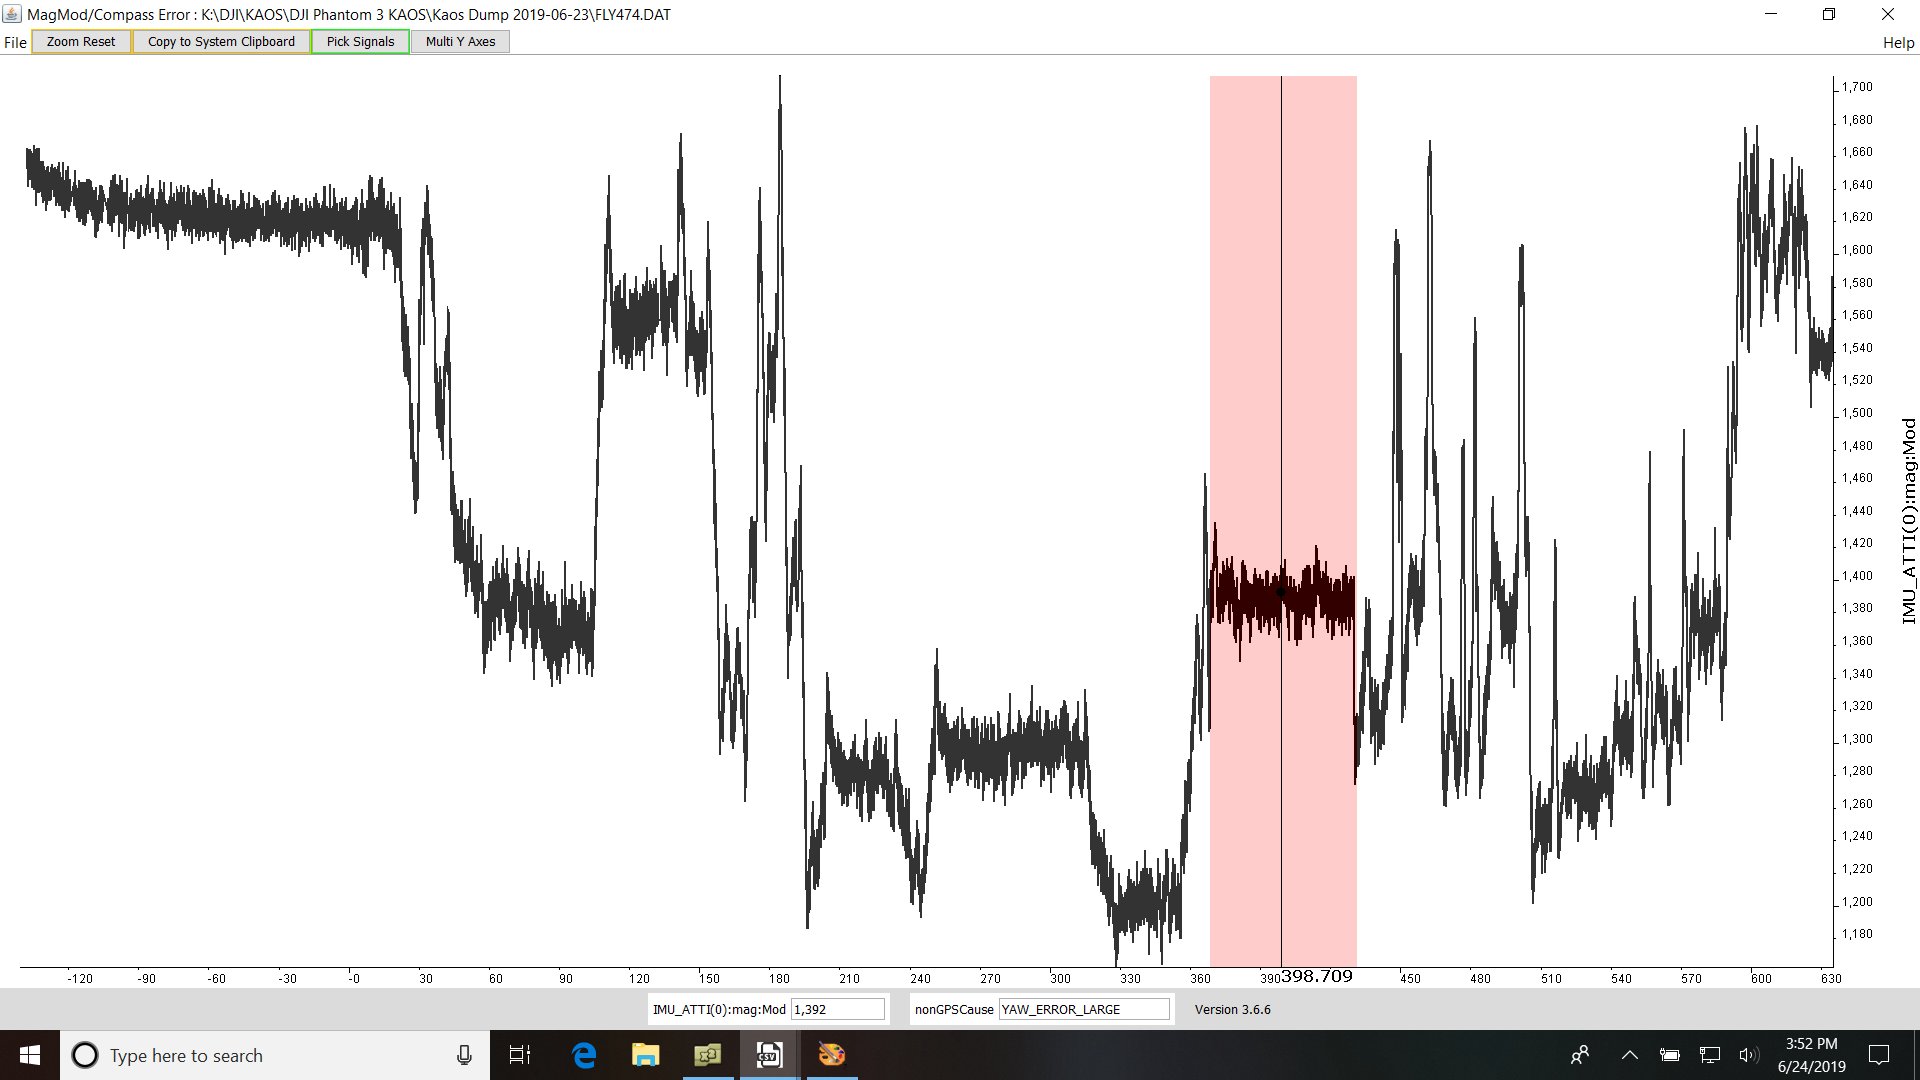Click the 300 X-axis tick label
This screenshot has width=1920, height=1080.
coord(1060,979)
